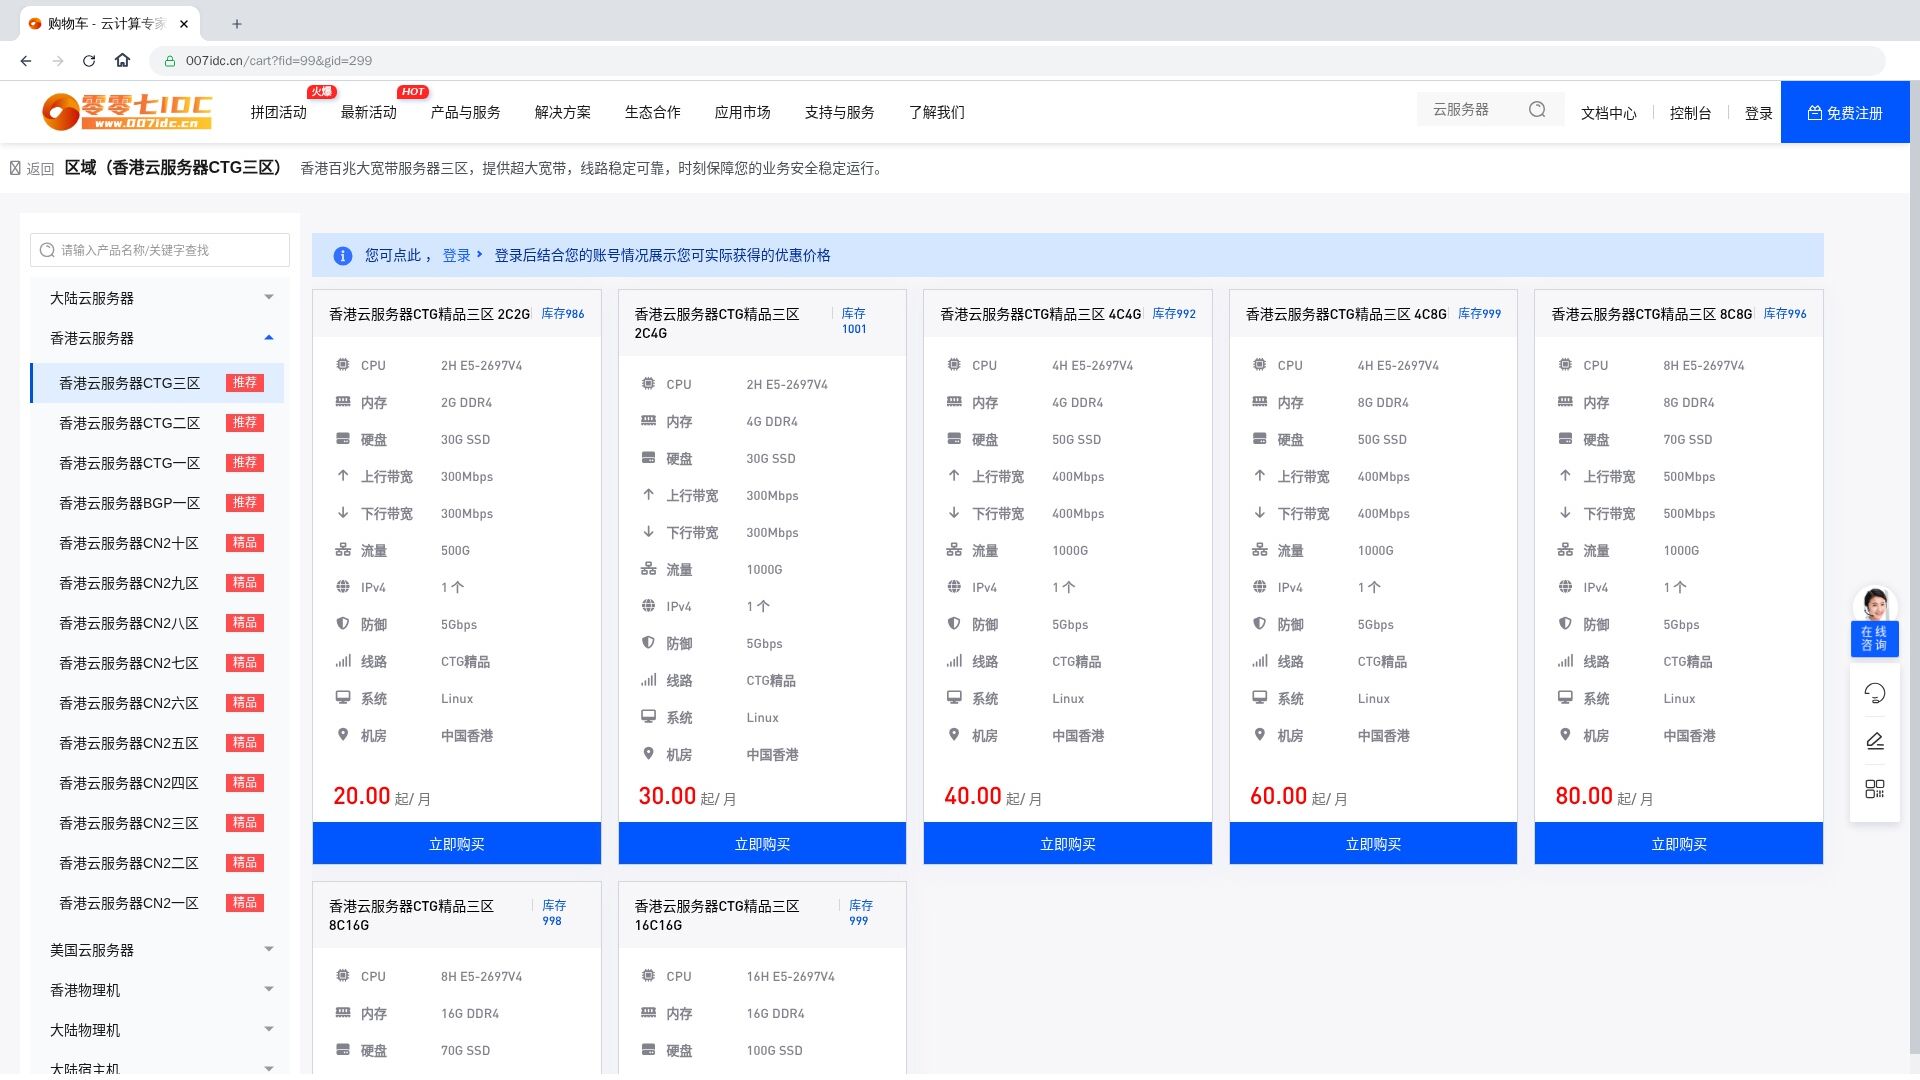The image size is (1920, 1080).
Task: Click the refresh chat bubble icon on right
Action: (1875, 693)
